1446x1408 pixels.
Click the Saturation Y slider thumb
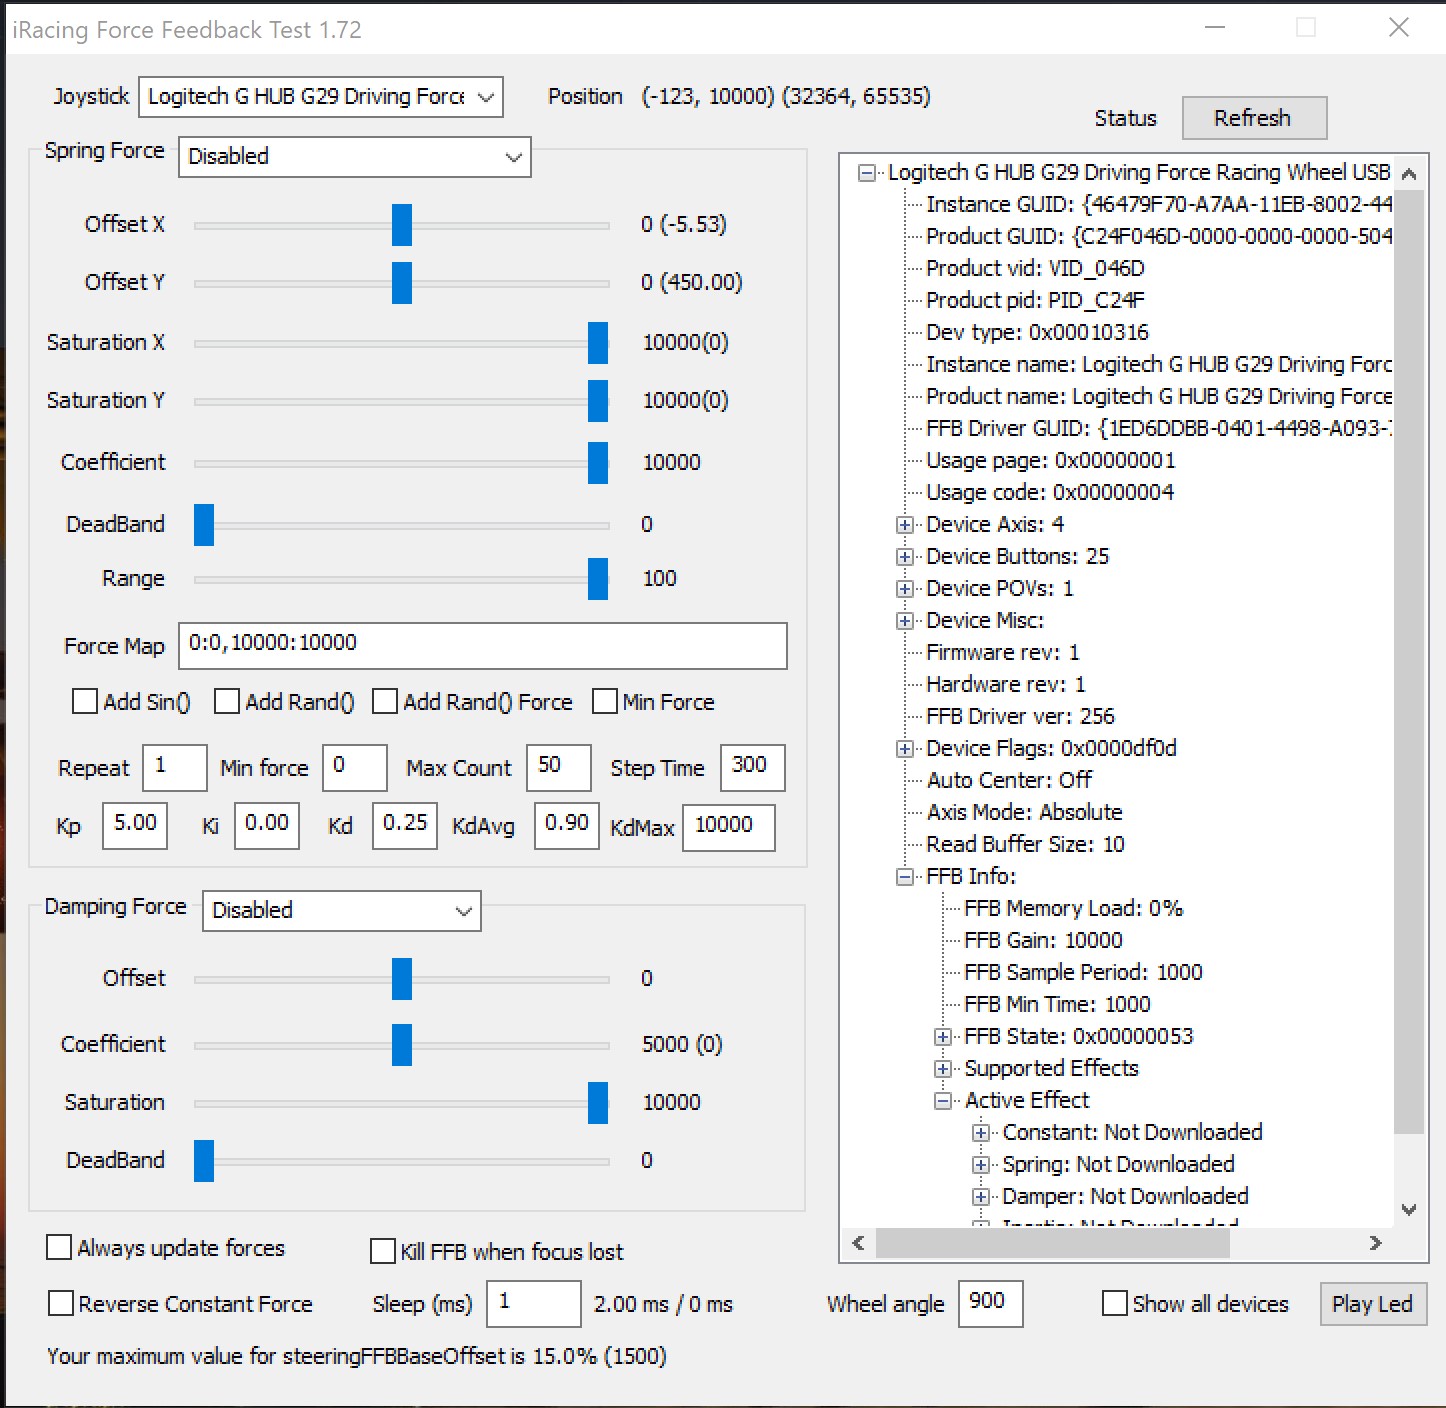point(598,401)
